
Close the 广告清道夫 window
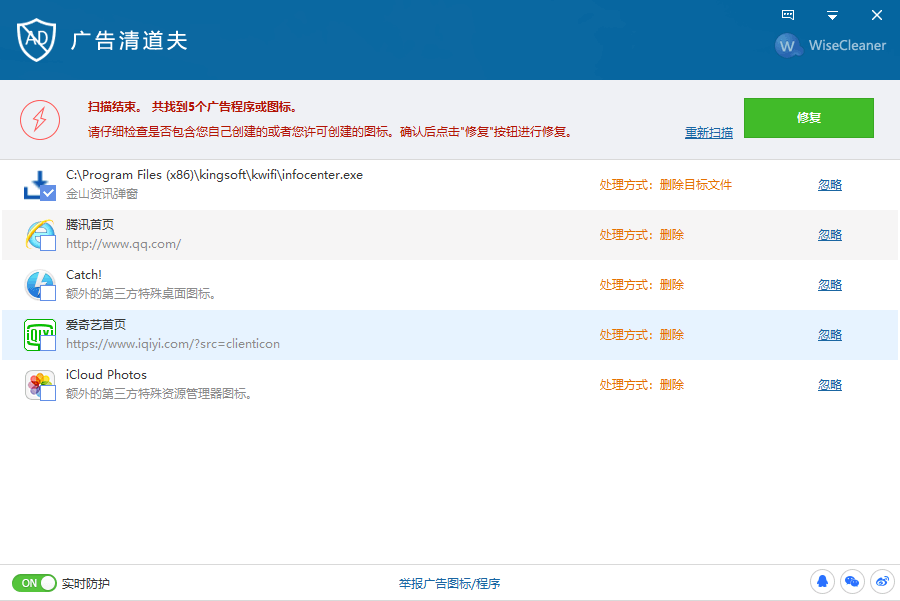click(876, 15)
